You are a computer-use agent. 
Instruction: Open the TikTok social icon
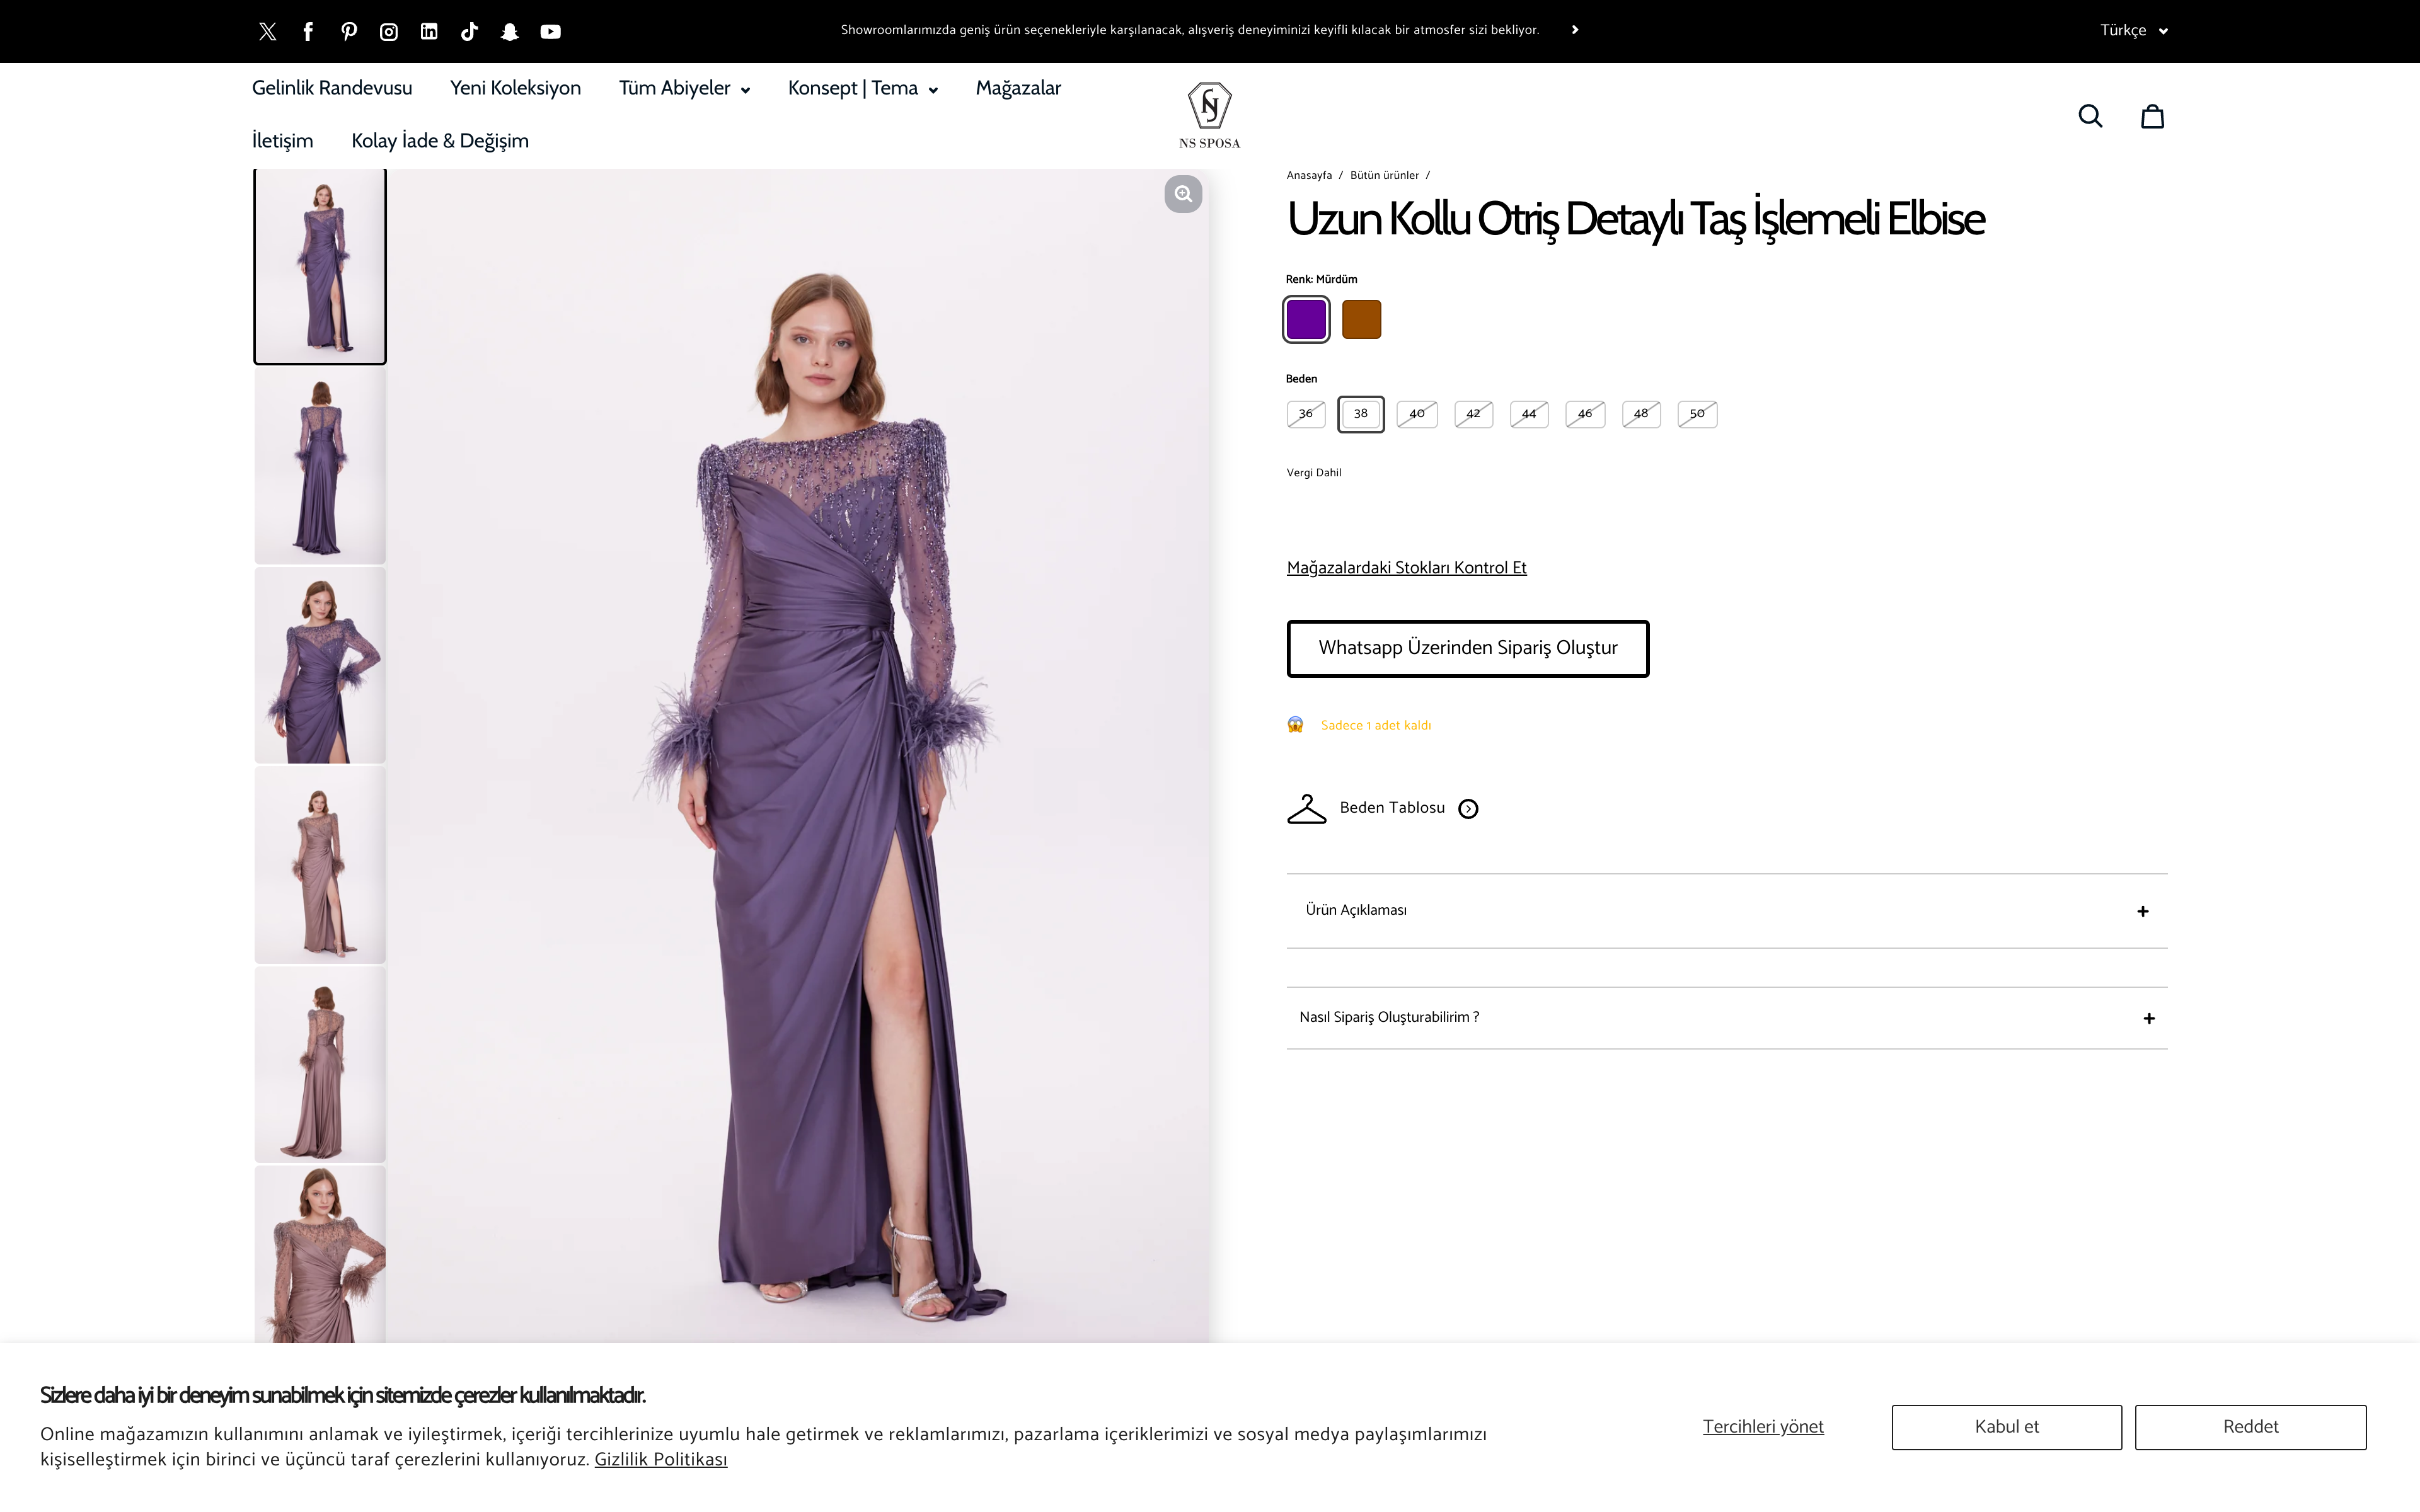point(469,31)
